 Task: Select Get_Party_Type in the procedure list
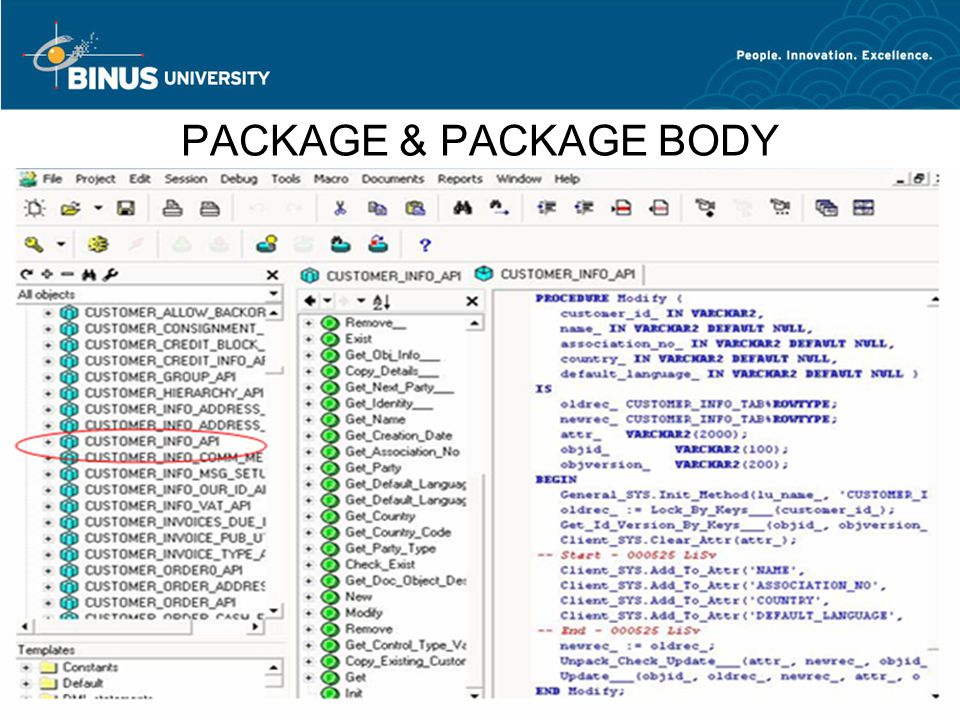[x=390, y=548]
